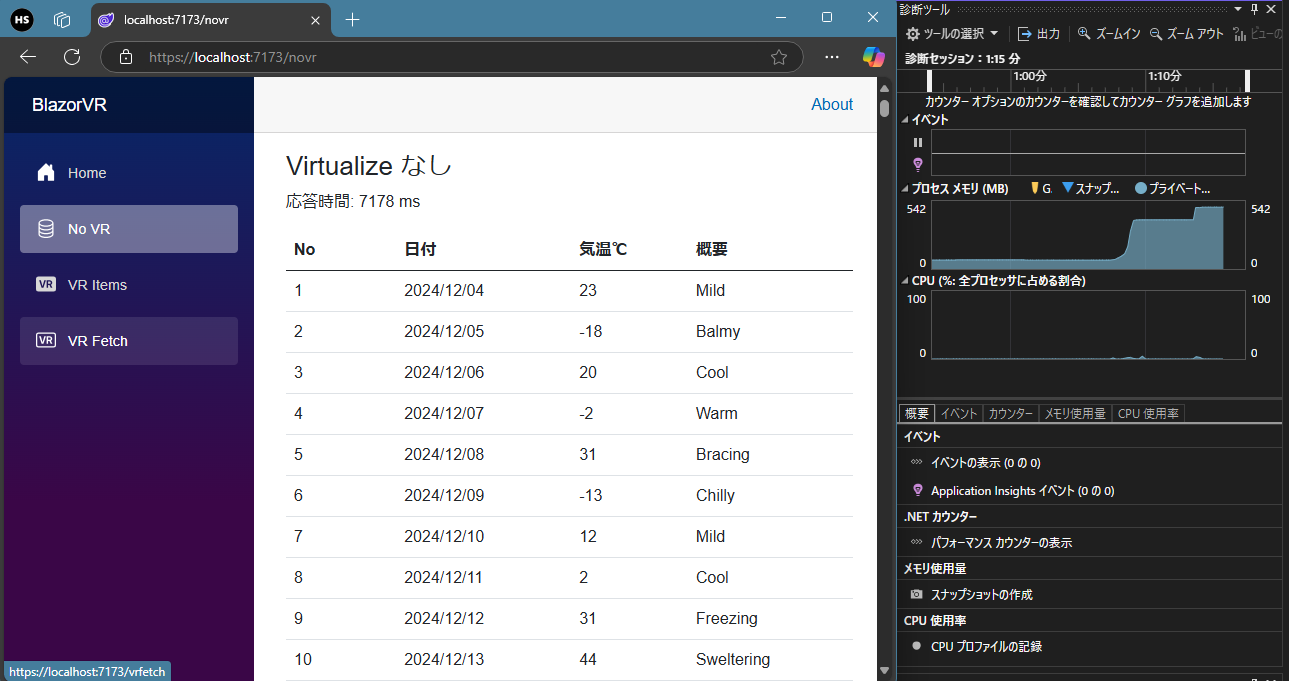Switch to the 概要 summary tab

click(x=917, y=413)
